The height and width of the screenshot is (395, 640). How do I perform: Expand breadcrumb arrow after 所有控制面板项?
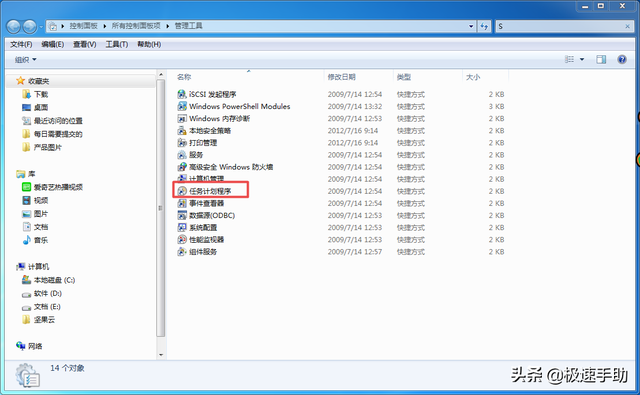click(x=167, y=26)
